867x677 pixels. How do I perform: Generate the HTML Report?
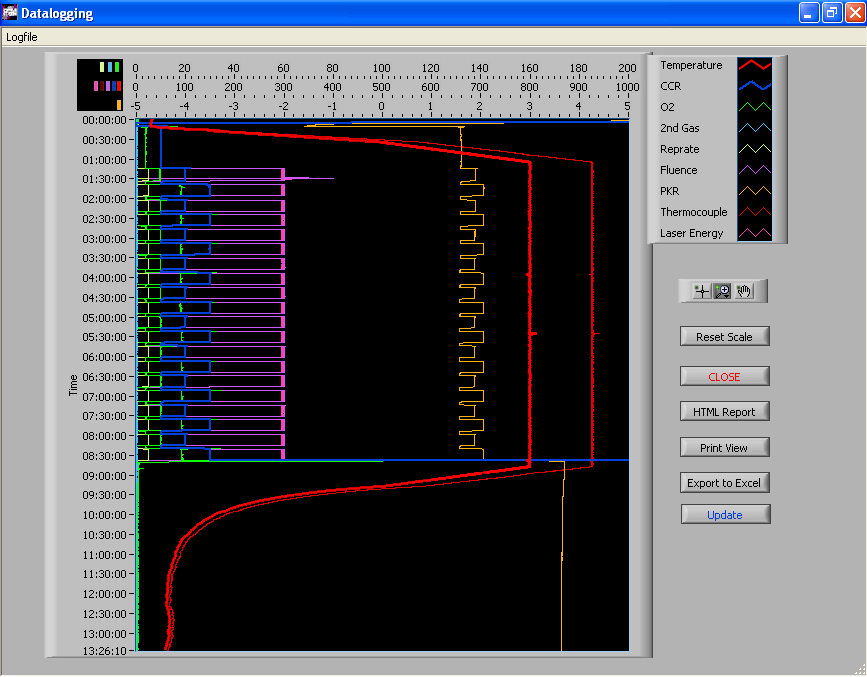pyautogui.click(x=724, y=412)
